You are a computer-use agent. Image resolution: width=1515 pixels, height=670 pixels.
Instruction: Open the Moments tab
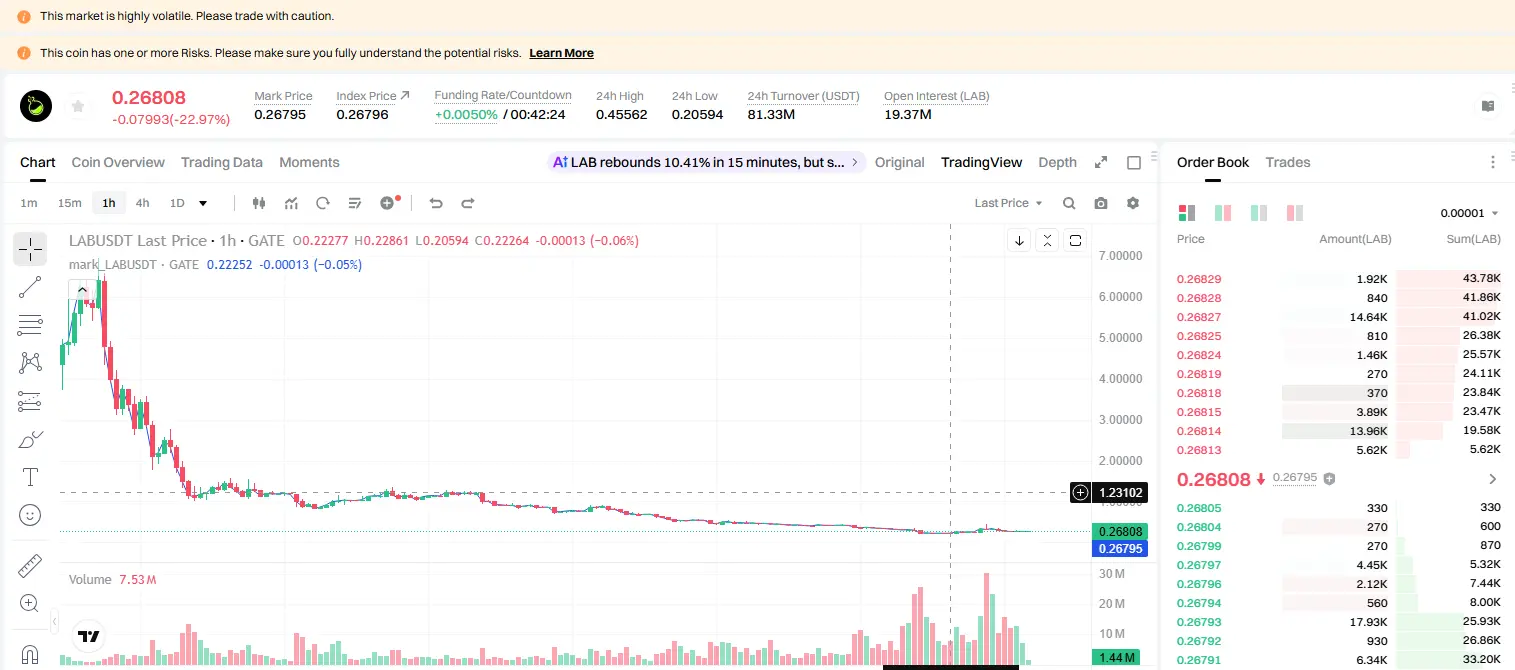[x=309, y=162]
